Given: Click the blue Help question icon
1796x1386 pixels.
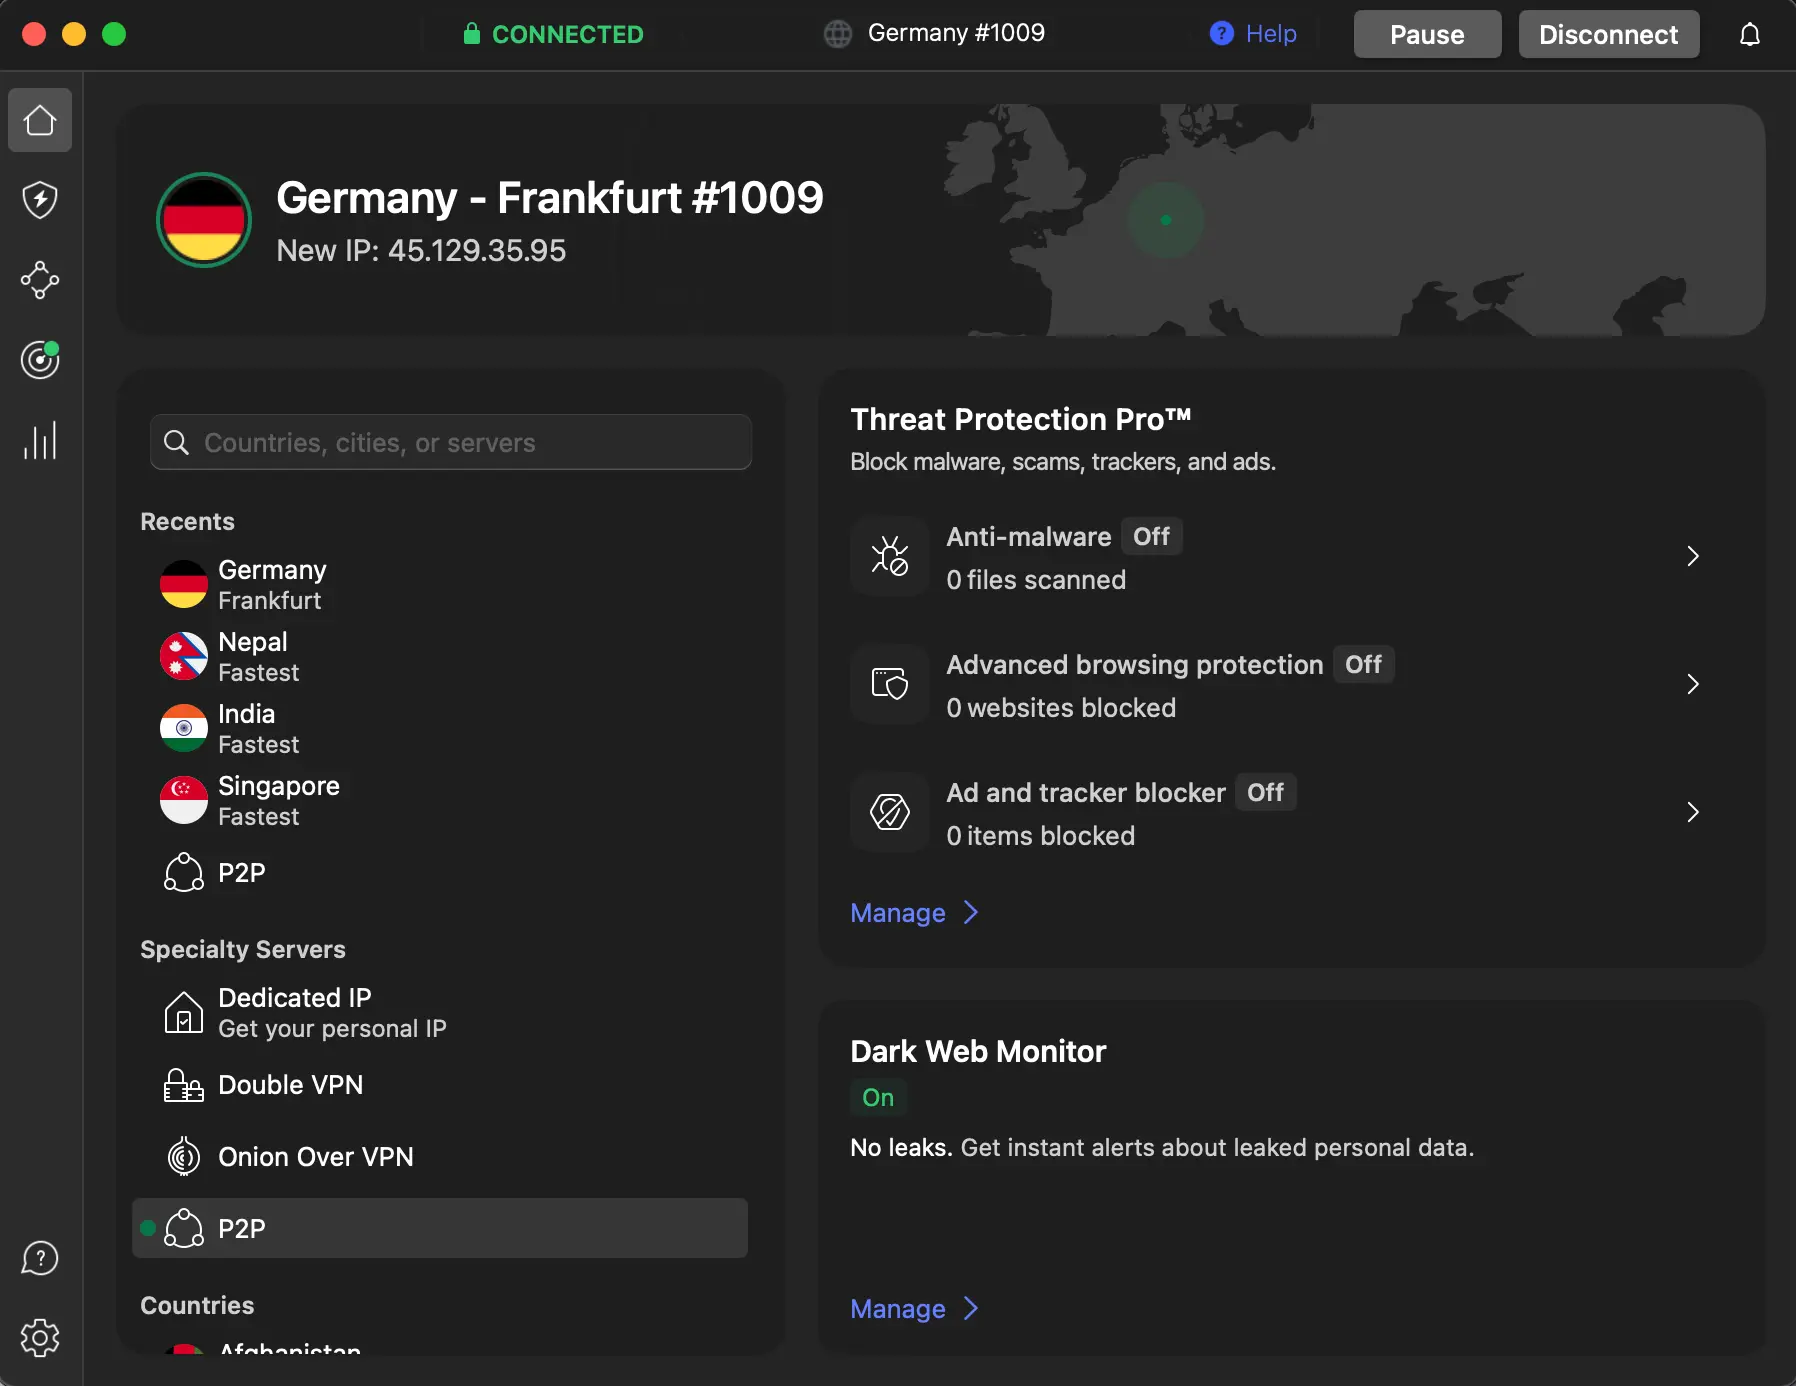Looking at the screenshot, I should tap(1221, 34).
